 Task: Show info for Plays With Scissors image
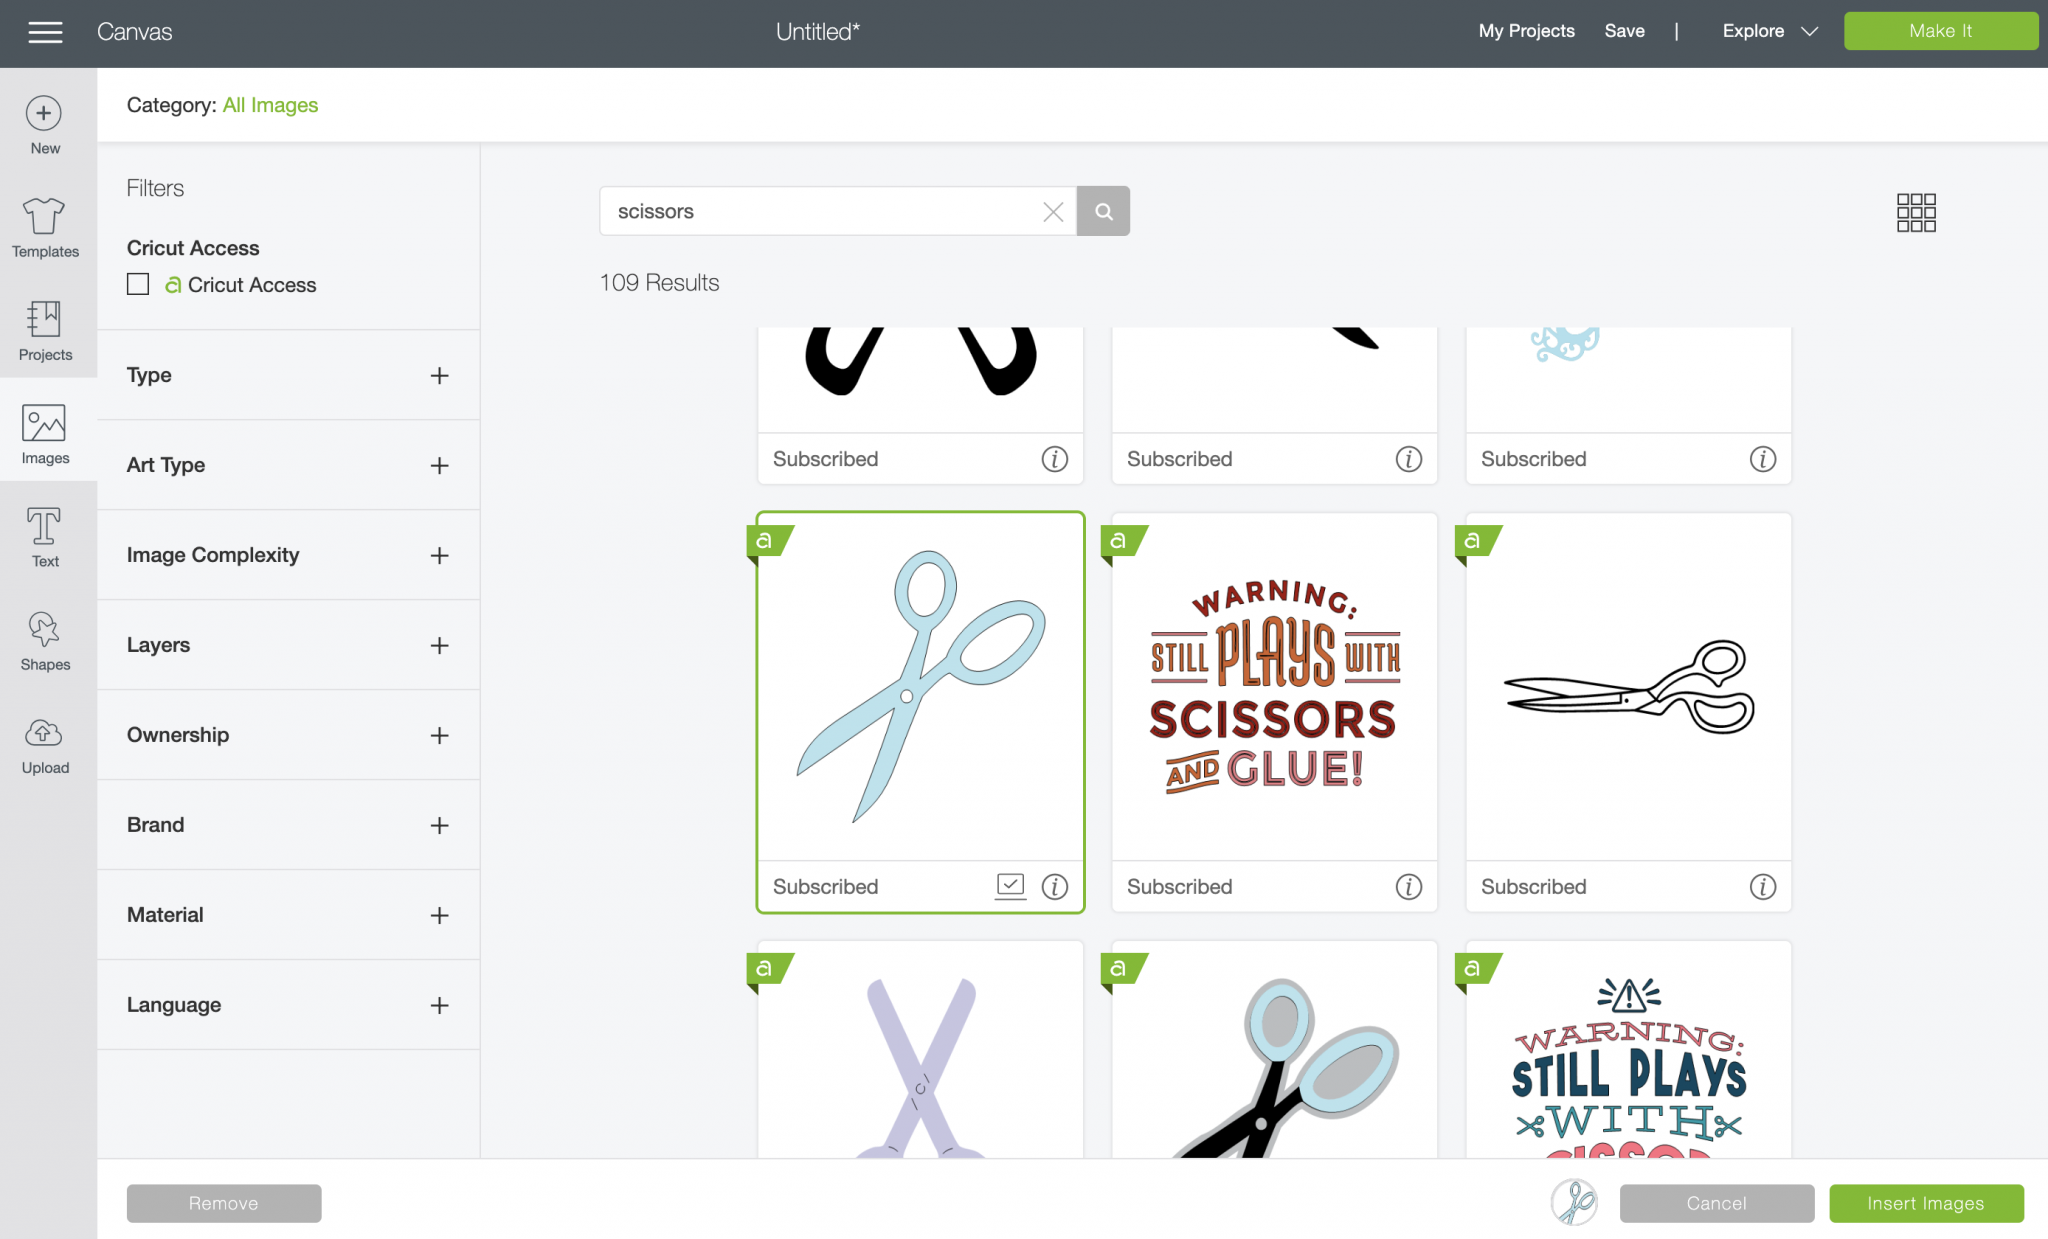[x=1409, y=887]
